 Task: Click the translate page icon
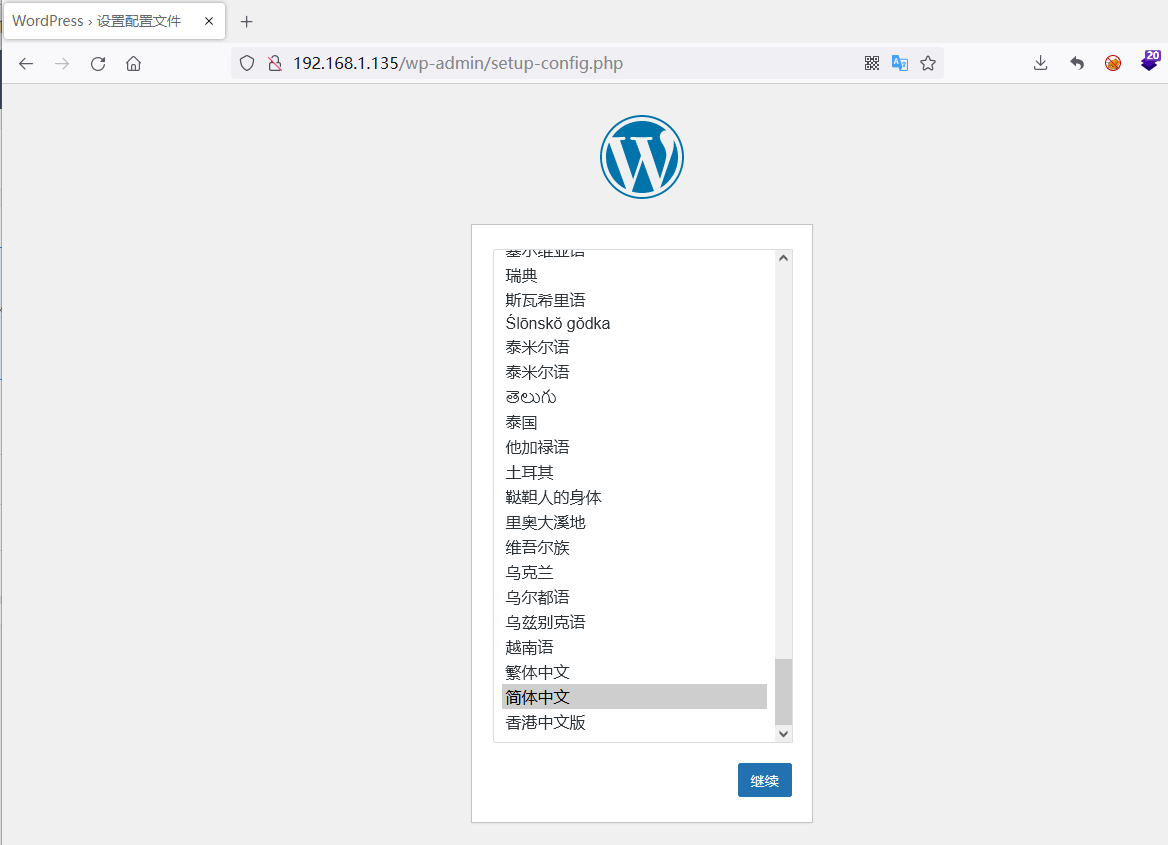[899, 62]
